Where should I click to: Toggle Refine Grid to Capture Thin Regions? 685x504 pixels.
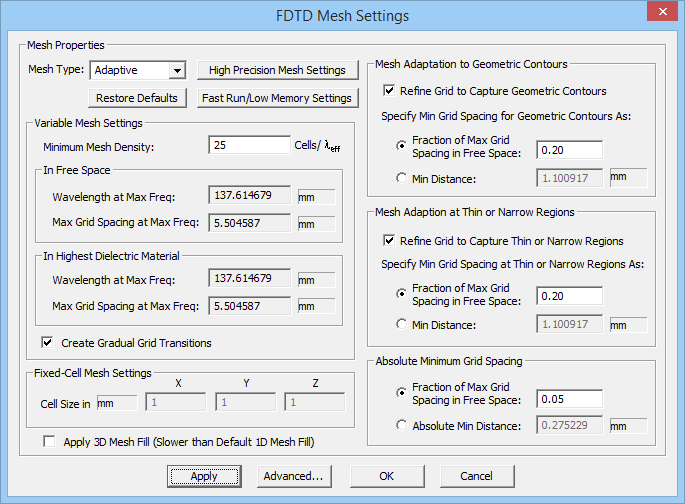click(390, 241)
